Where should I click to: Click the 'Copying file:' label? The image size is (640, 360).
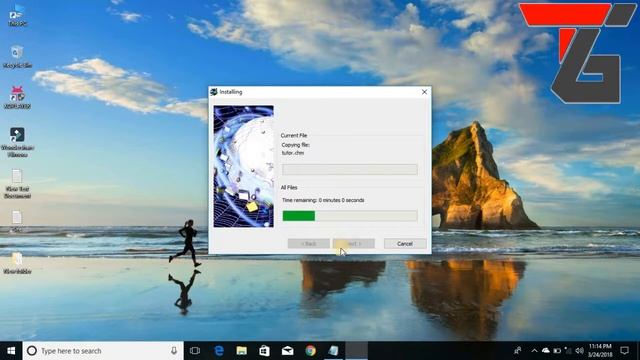pyautogui.click(x=296, y=145)
